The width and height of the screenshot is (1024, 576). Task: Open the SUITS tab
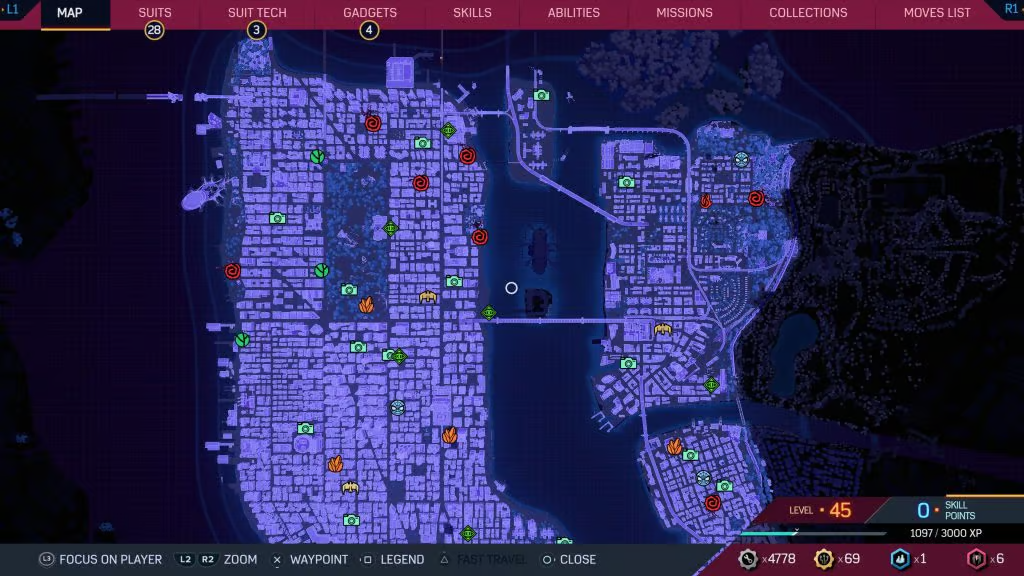point(153,13)
